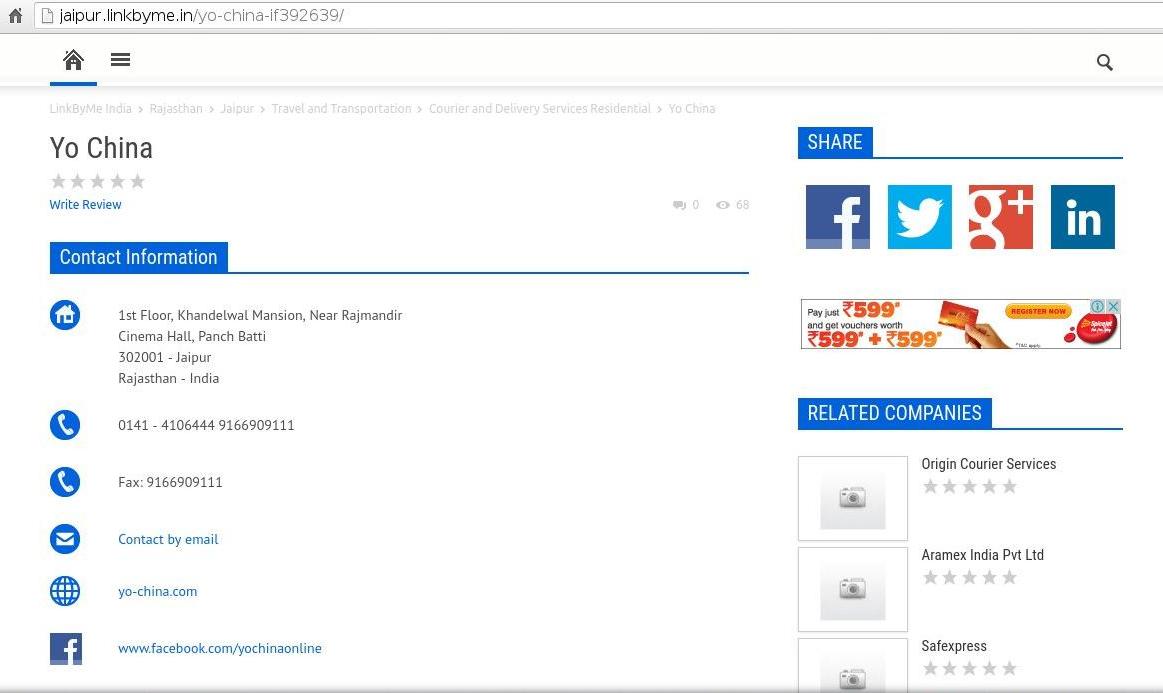Click the phone icon beside 0141 number

coord(65,425)
